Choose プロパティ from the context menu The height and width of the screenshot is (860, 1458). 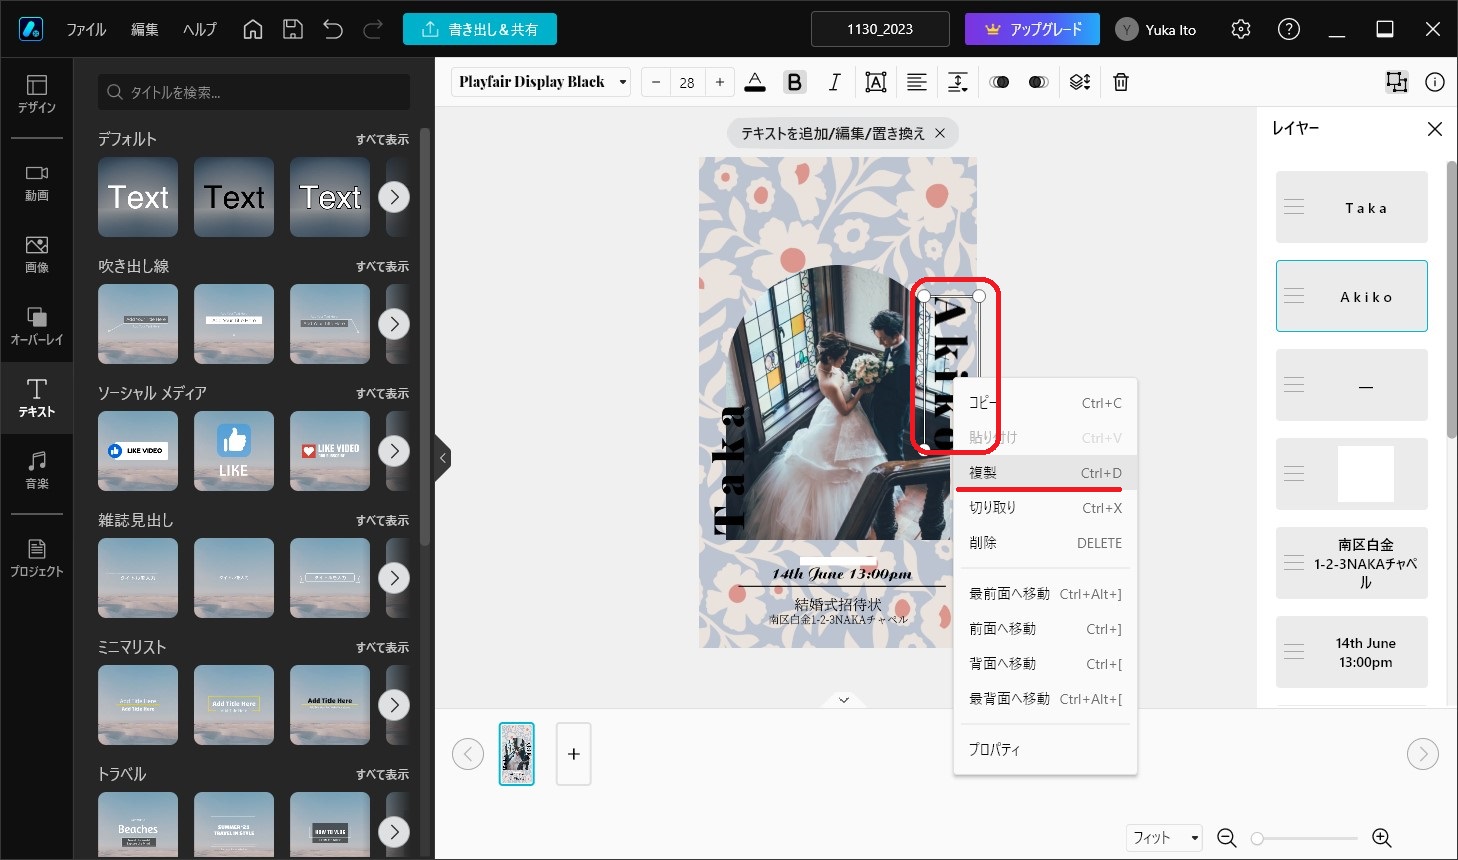[1045, 748]
